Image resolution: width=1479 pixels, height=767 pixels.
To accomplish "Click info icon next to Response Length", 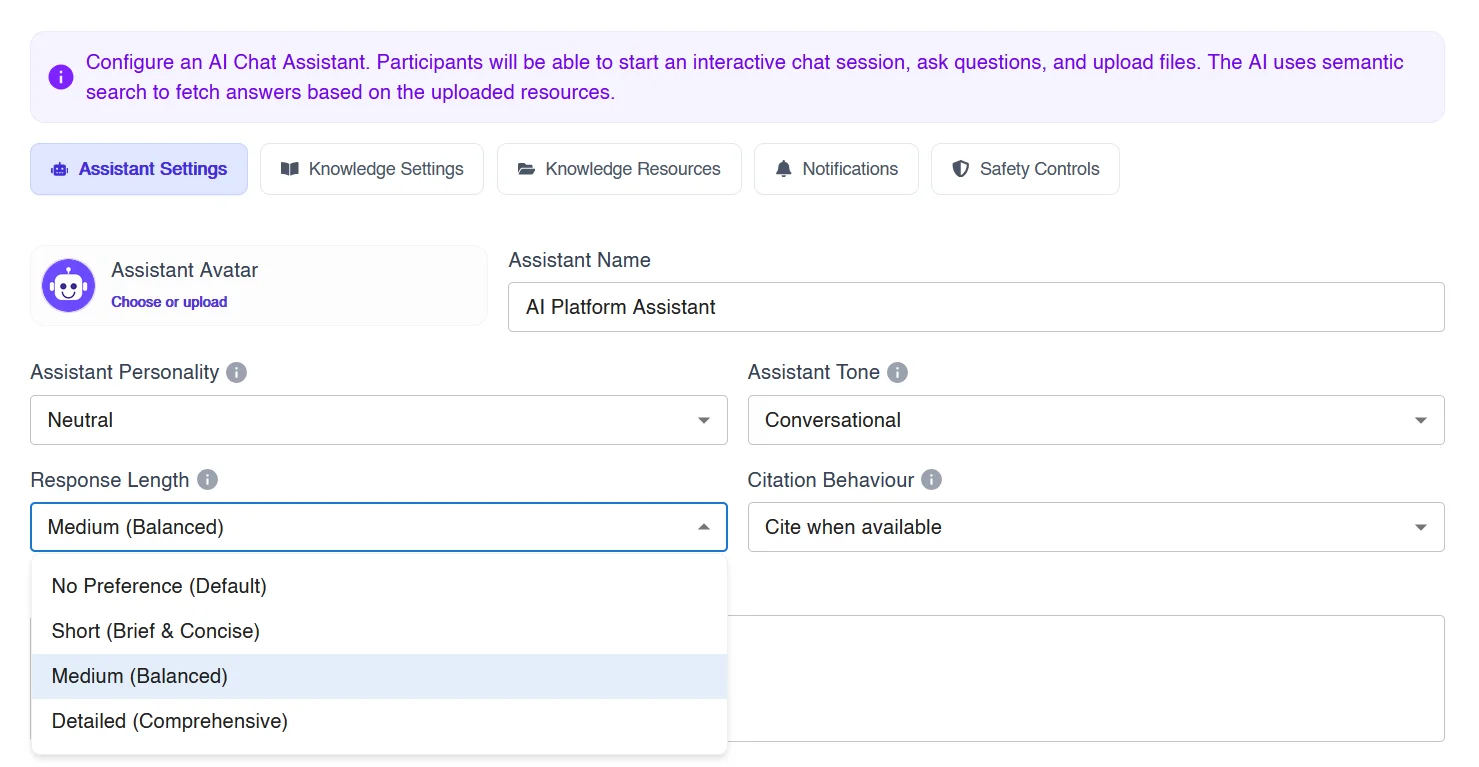I will 207,480.
